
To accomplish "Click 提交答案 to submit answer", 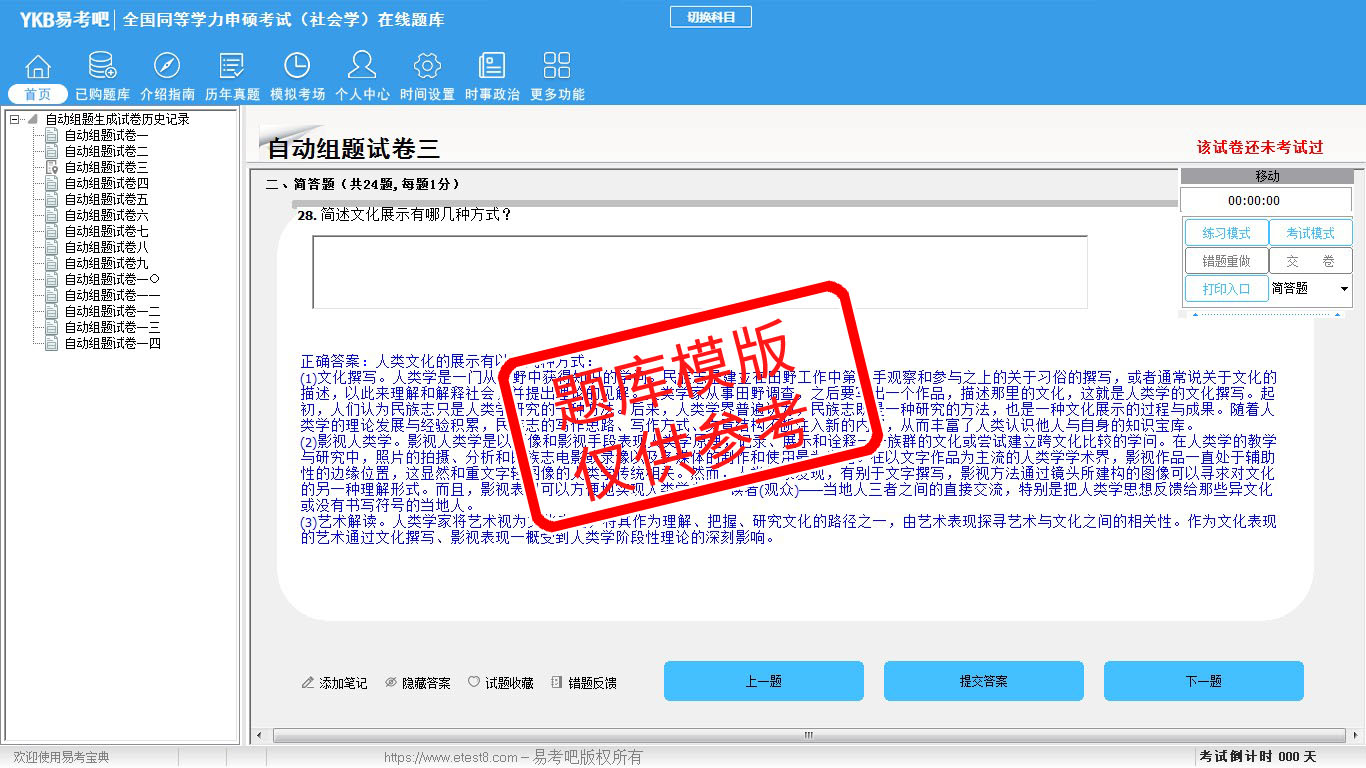I will 983,681.
